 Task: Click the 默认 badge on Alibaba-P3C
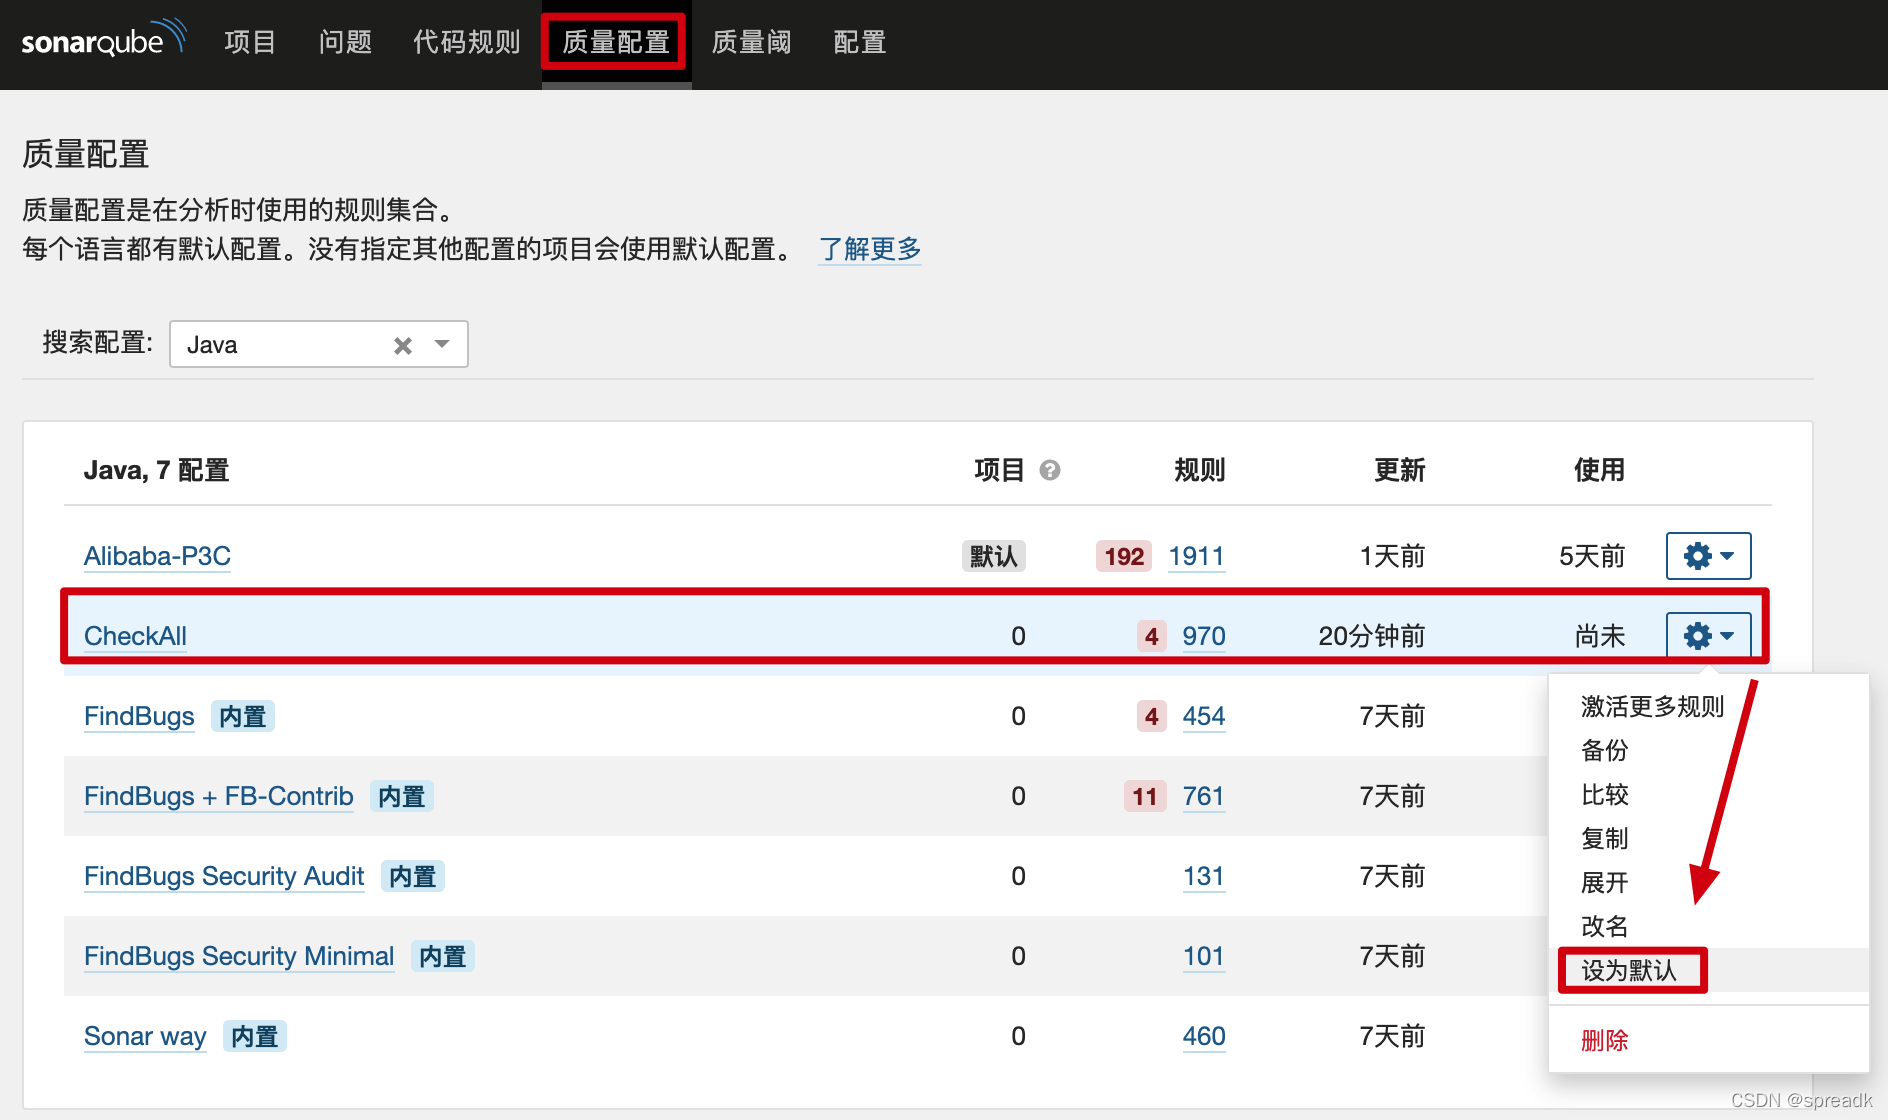click(x=993, y=556)
